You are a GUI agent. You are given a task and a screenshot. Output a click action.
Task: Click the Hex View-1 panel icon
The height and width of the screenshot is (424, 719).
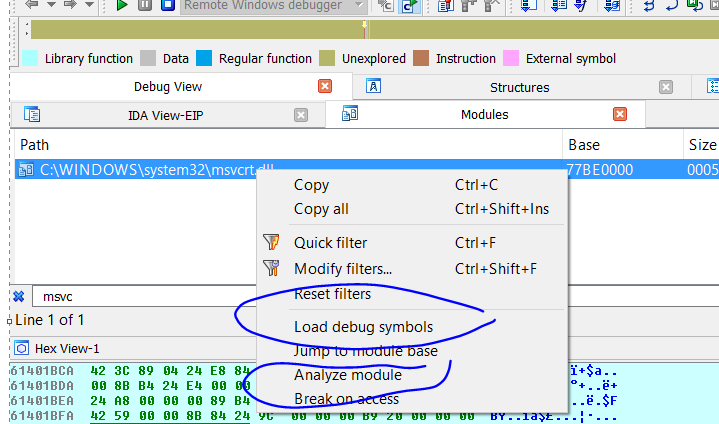22,348
